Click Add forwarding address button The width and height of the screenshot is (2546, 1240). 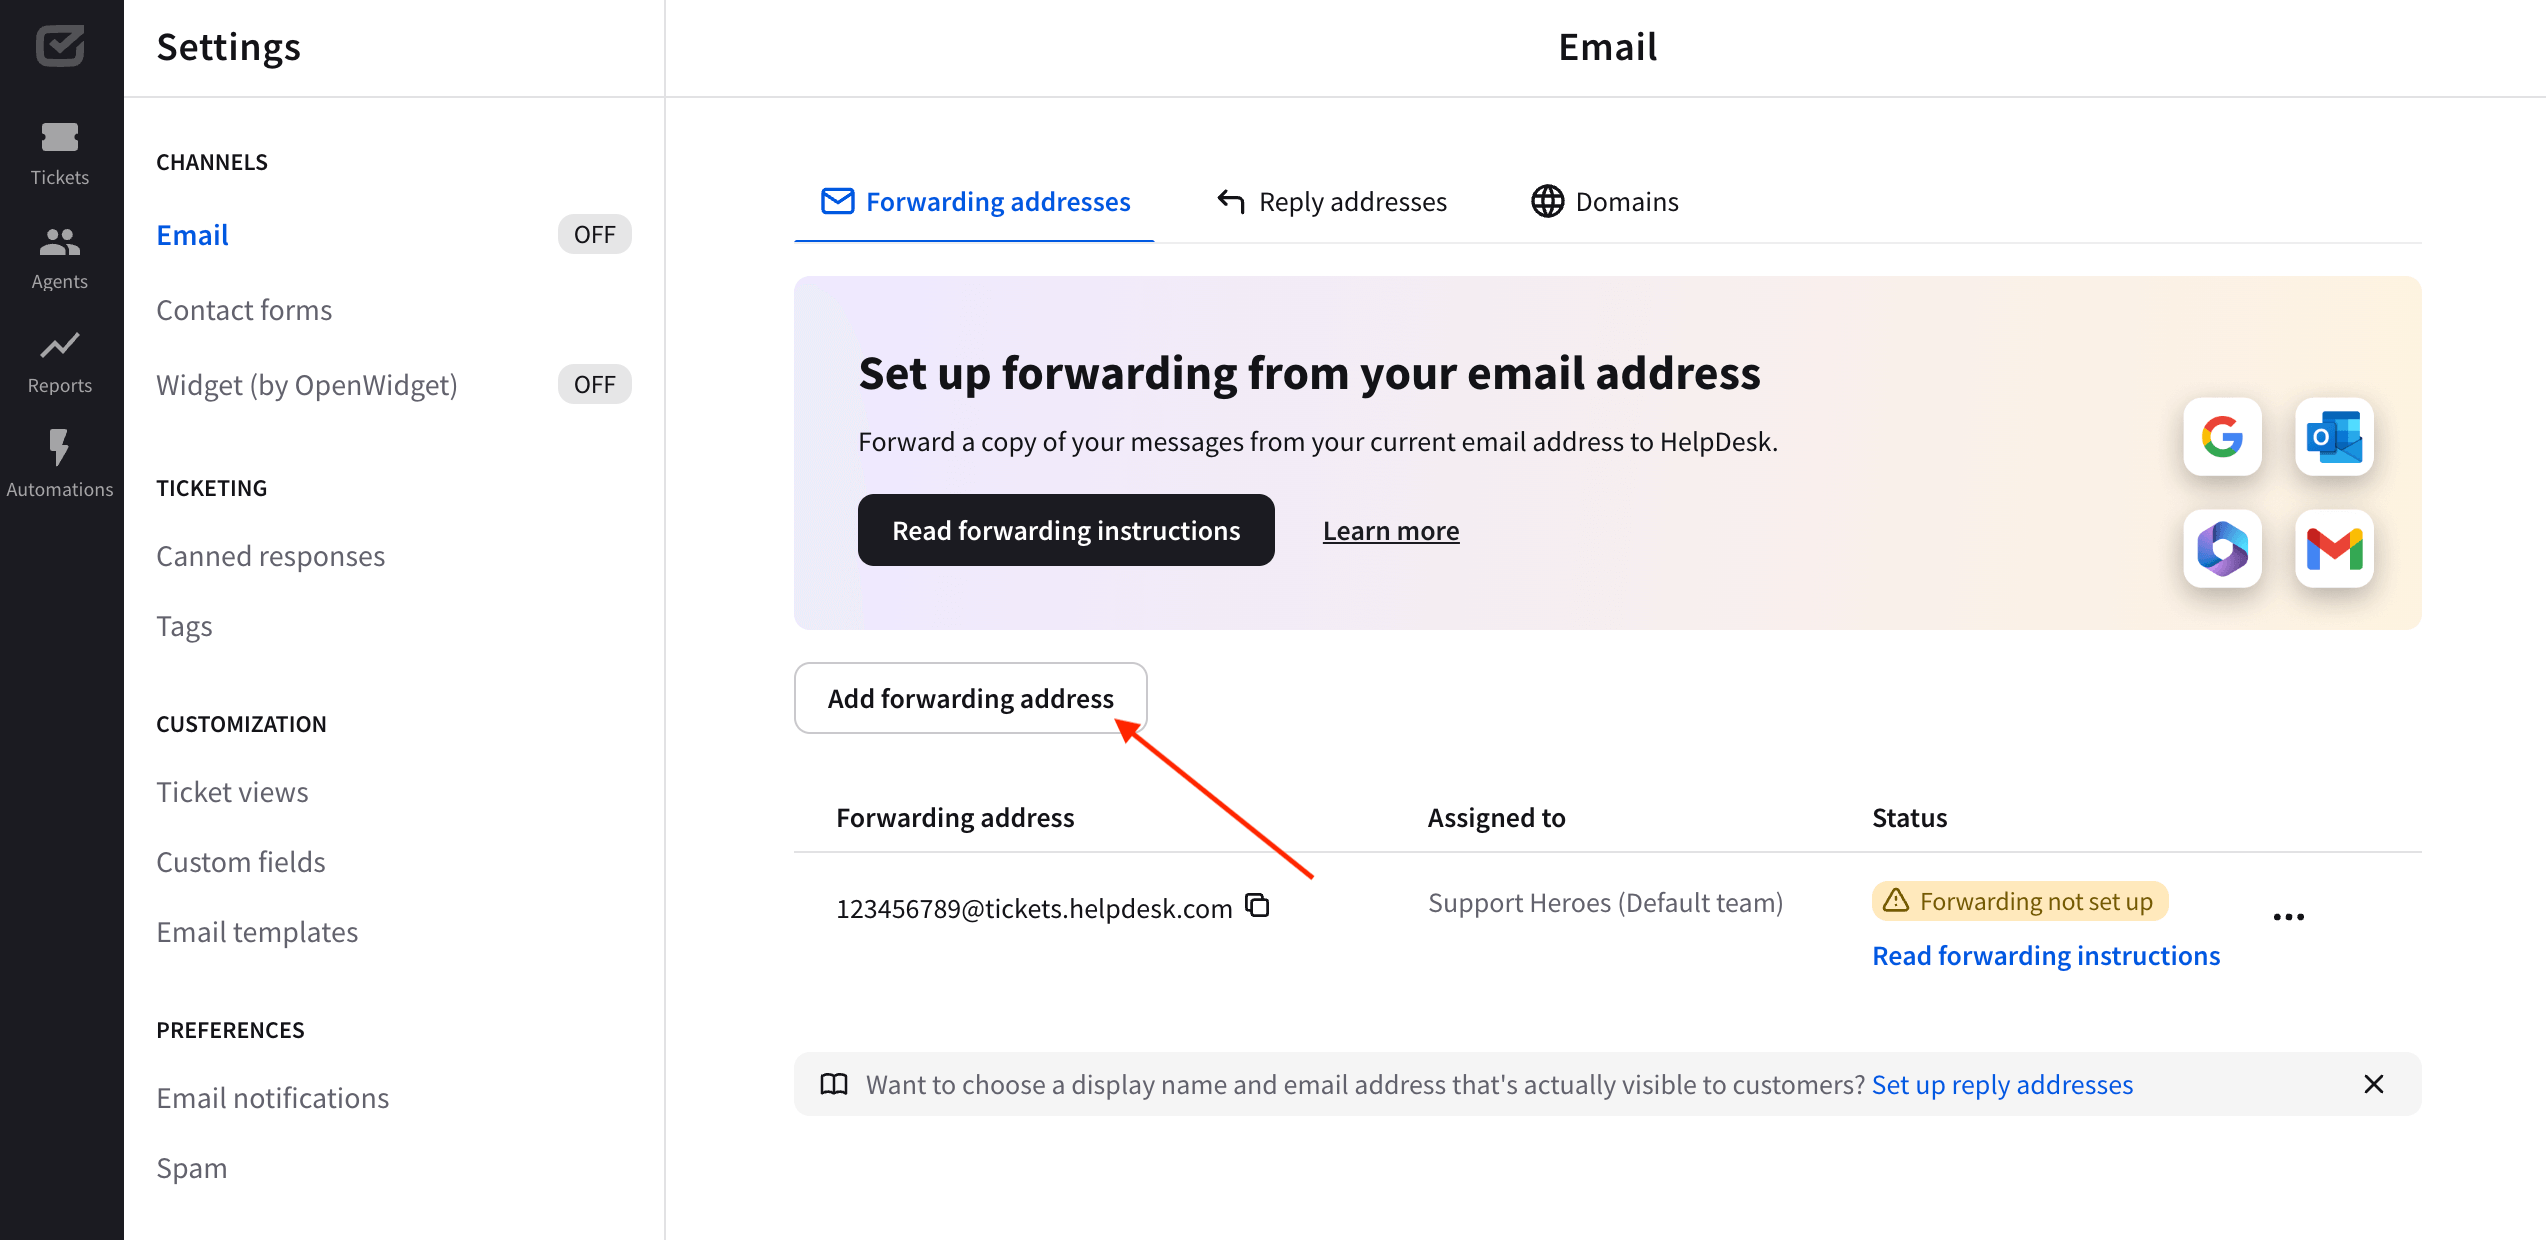969,696
